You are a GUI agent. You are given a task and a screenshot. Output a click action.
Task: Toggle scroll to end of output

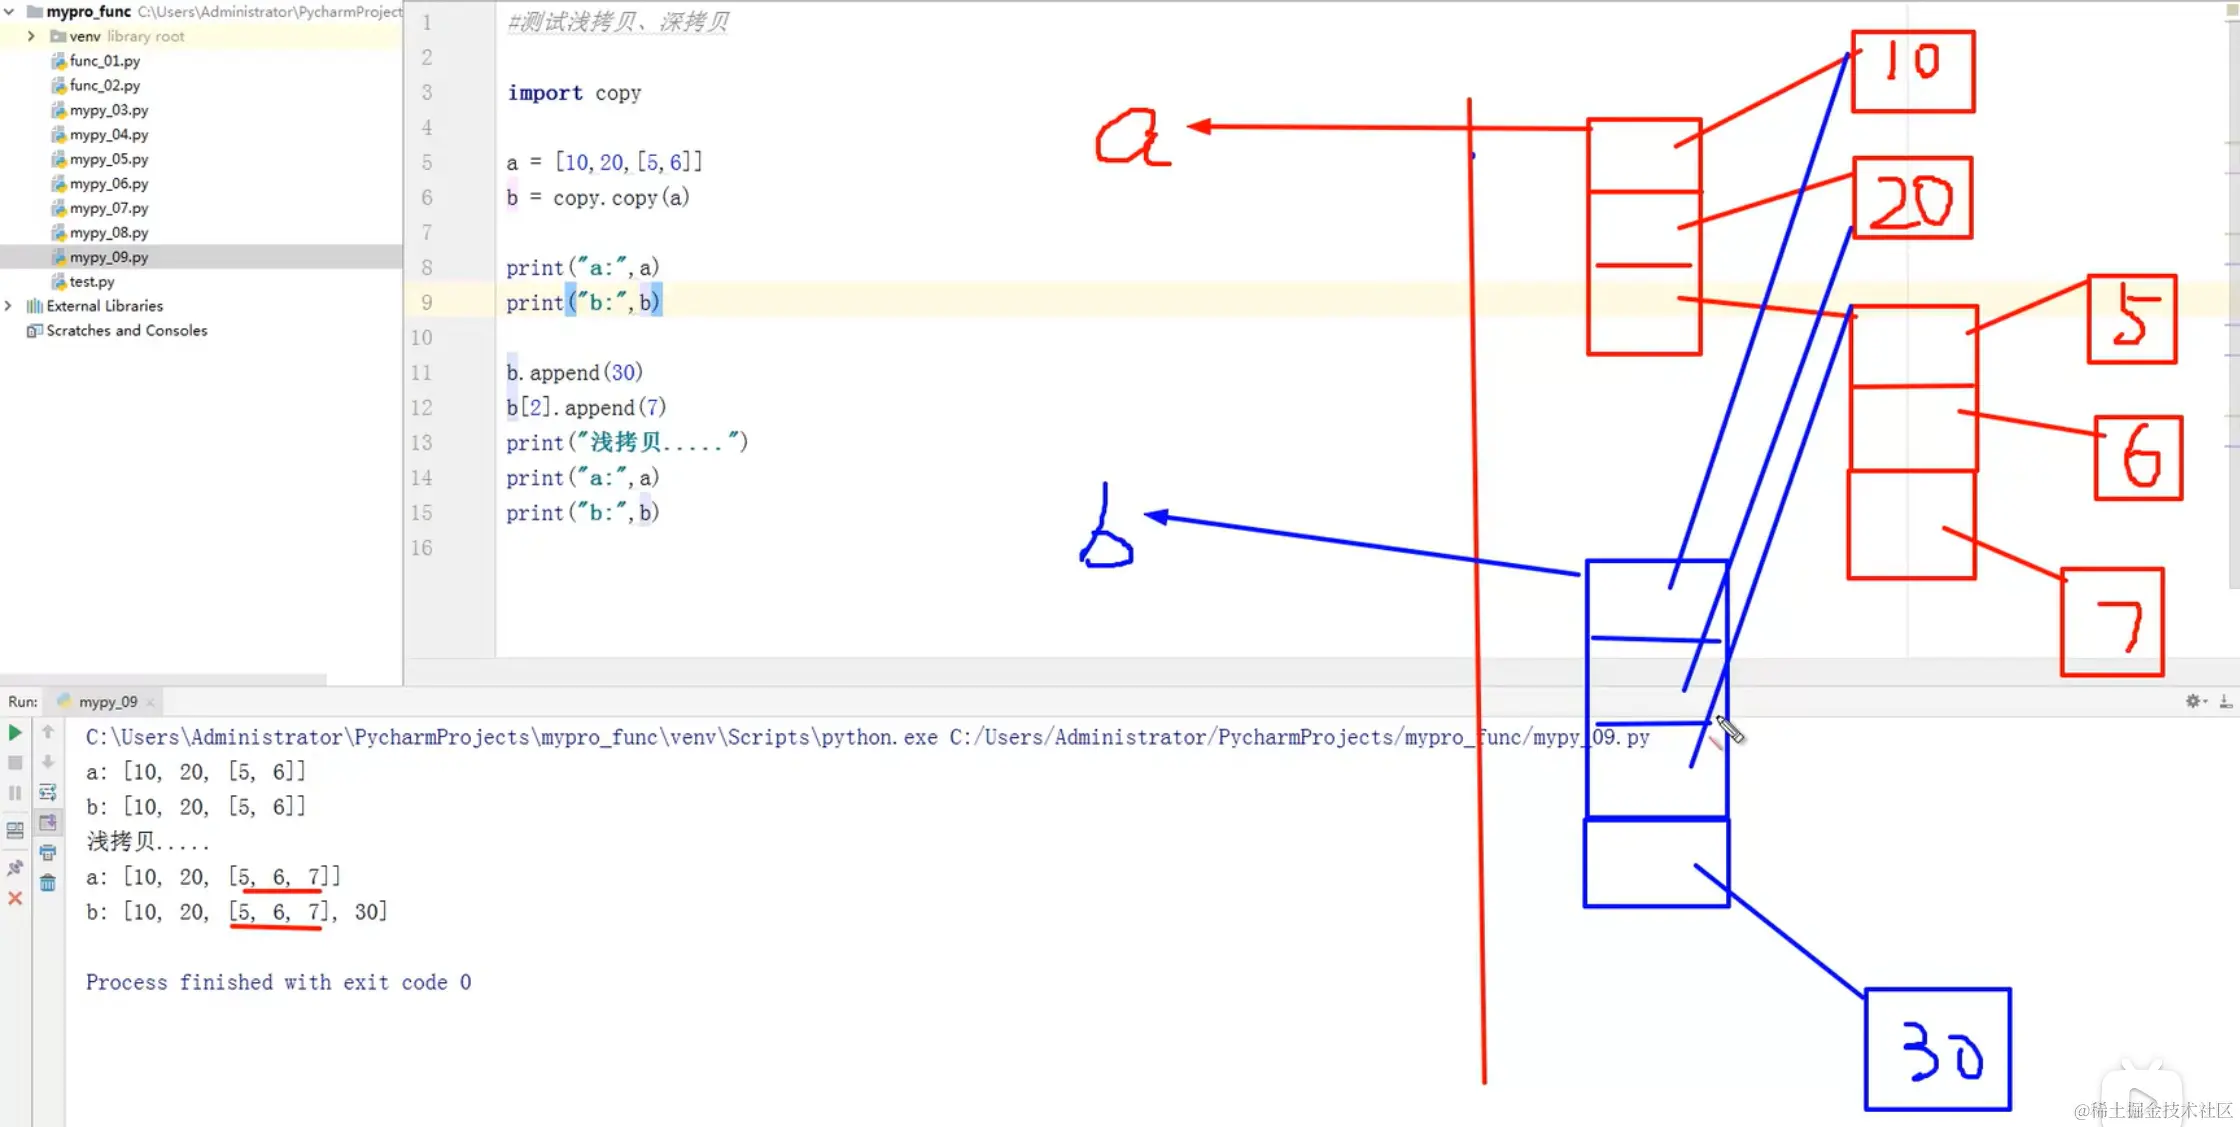pos(47,823)
